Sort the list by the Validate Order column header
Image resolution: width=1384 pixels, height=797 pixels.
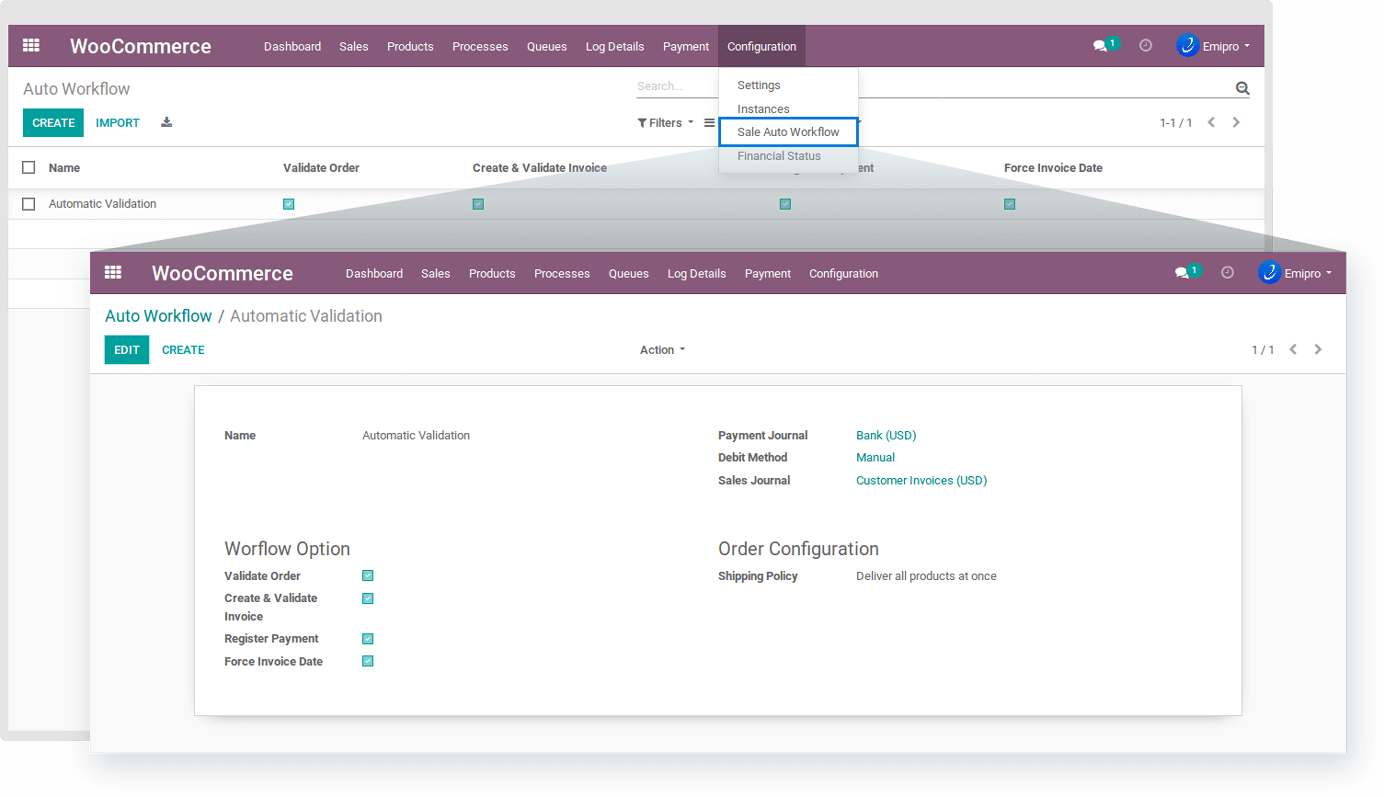[x=321, y=168]
